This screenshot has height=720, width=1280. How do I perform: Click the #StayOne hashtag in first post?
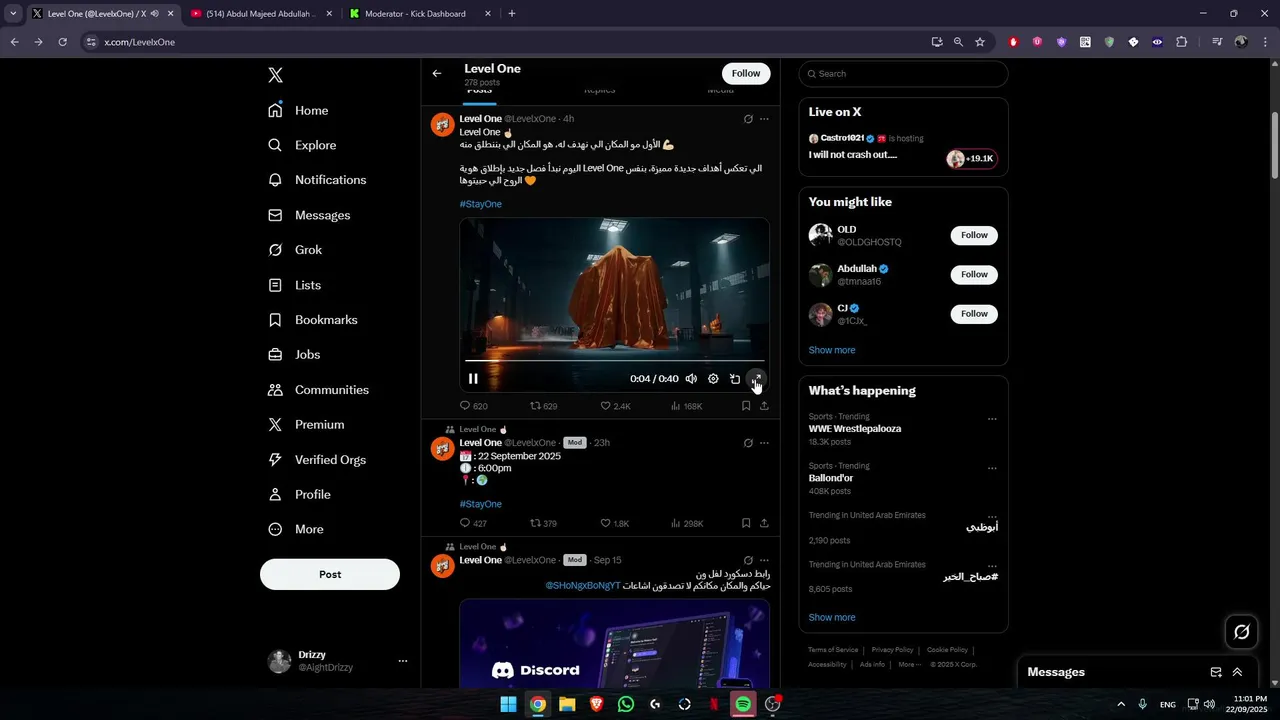(x=481, y=204)
